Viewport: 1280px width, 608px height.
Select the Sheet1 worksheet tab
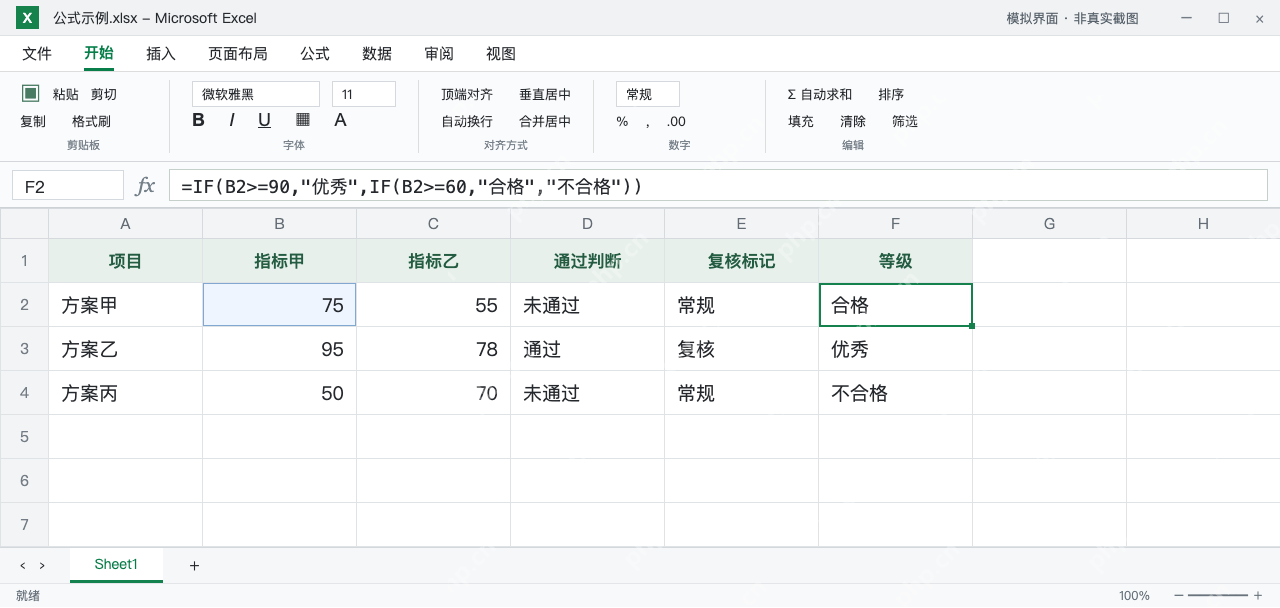(116, 565)
